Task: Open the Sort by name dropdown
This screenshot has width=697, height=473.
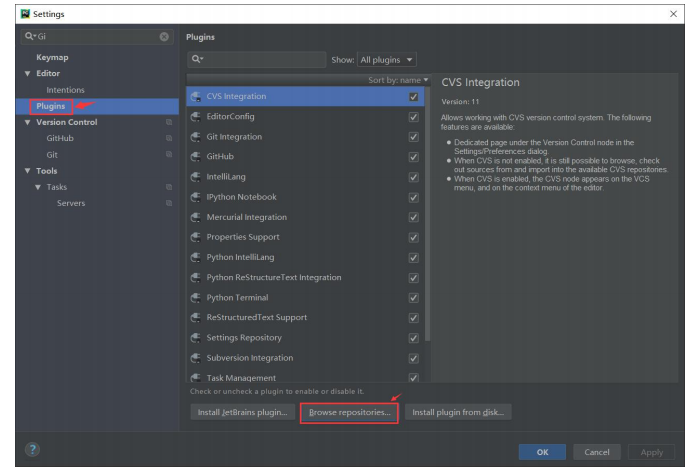Action: 398,80
